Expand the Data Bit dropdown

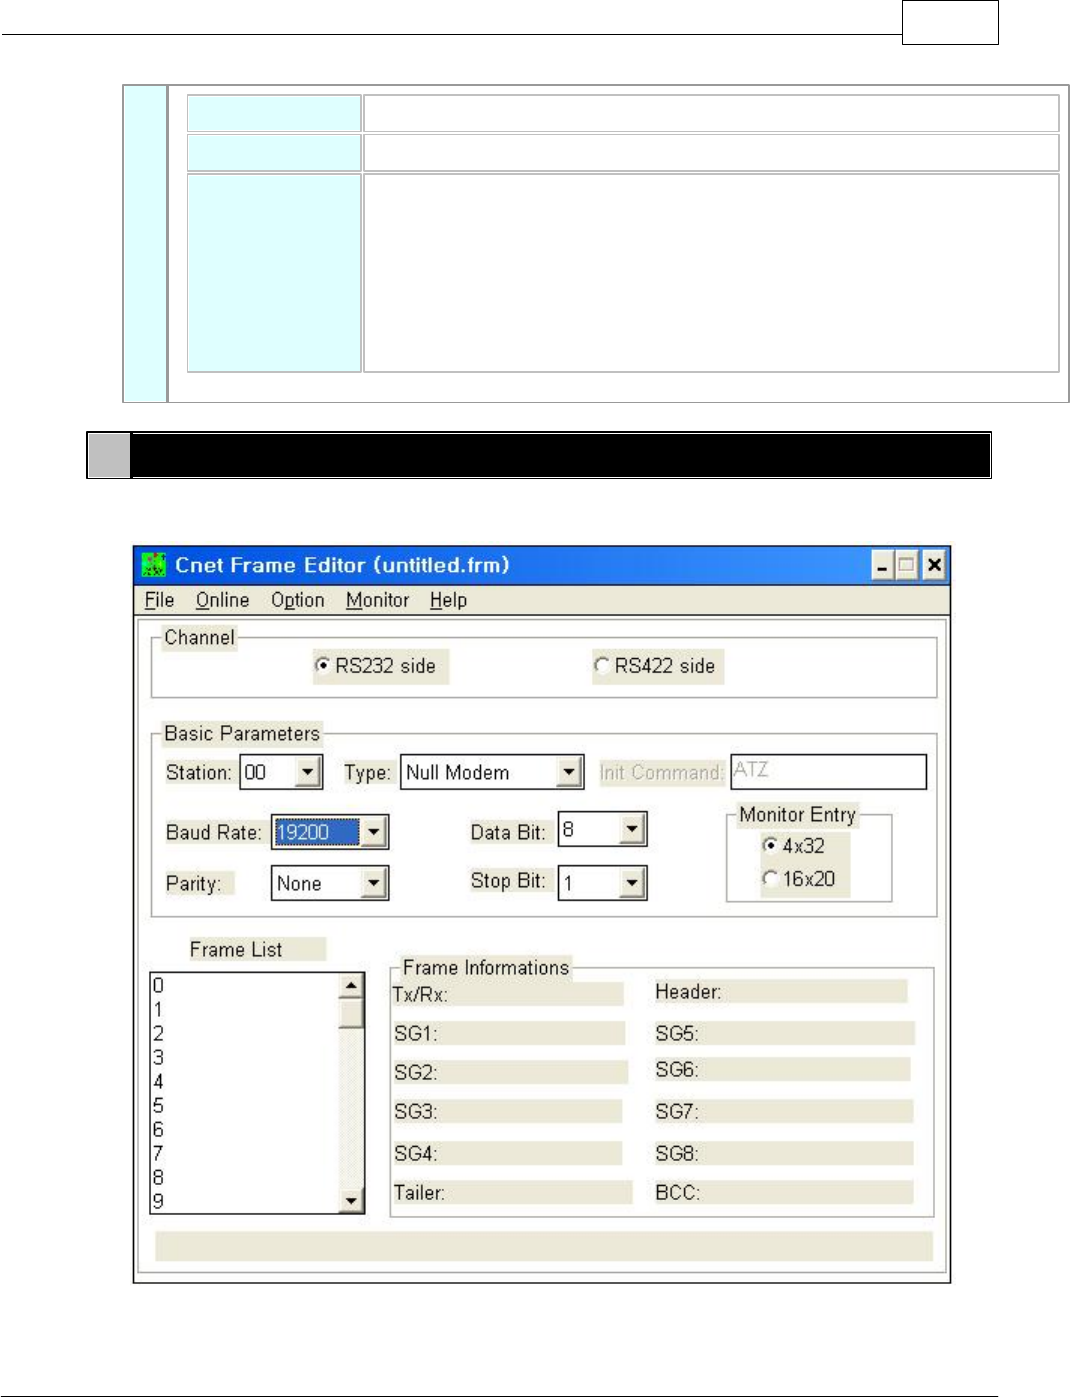[x=632, y=829]
